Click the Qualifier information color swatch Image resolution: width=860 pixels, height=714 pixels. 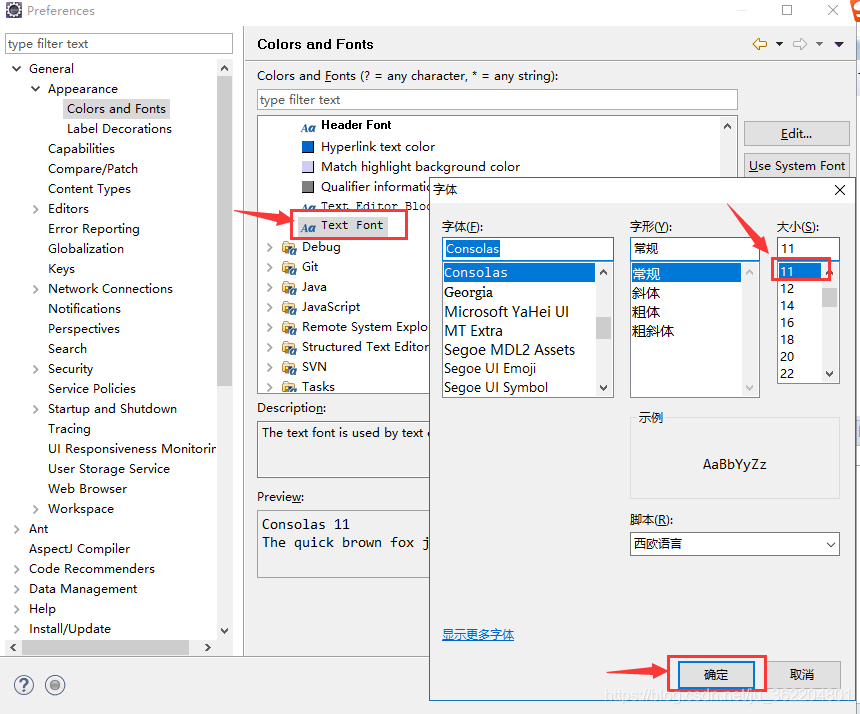point(308,186)
